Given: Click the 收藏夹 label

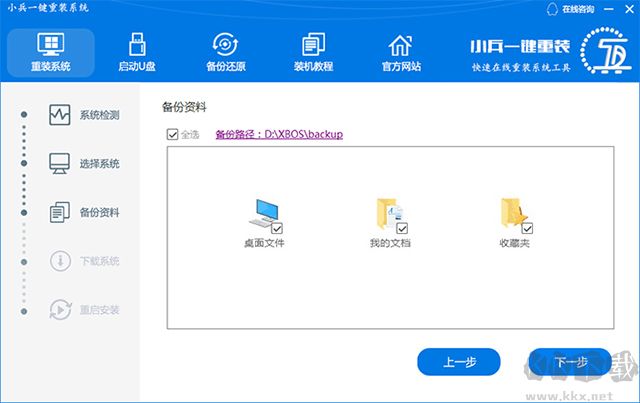Looking at the screenshot, I should (514, 243).
